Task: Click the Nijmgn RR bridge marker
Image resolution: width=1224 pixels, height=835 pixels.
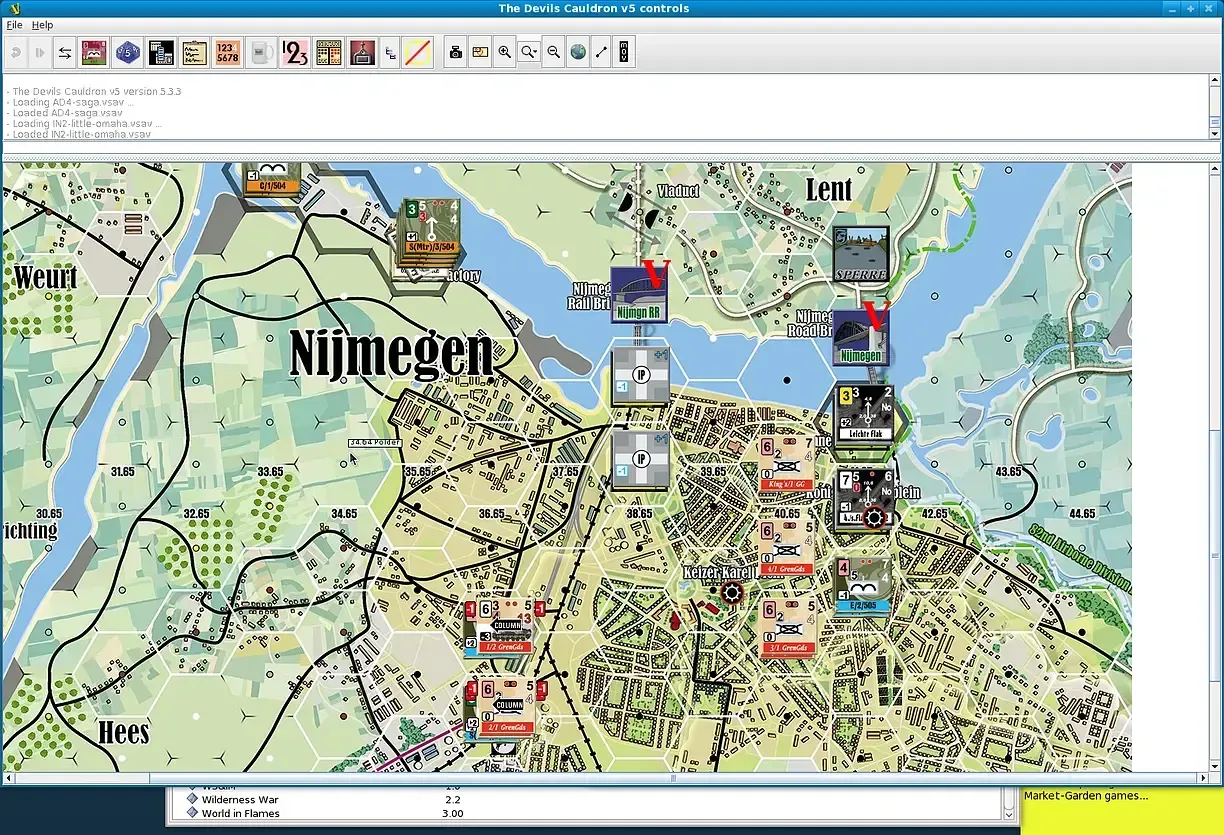Action: [639, 294]
